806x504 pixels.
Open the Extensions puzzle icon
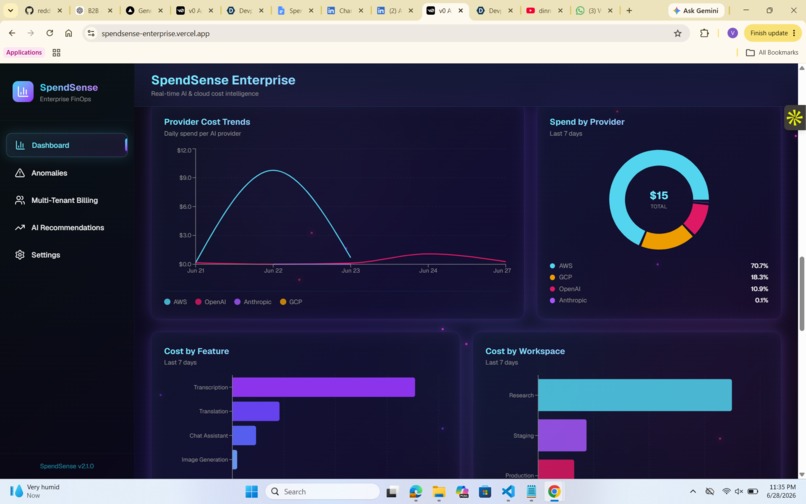704,33
